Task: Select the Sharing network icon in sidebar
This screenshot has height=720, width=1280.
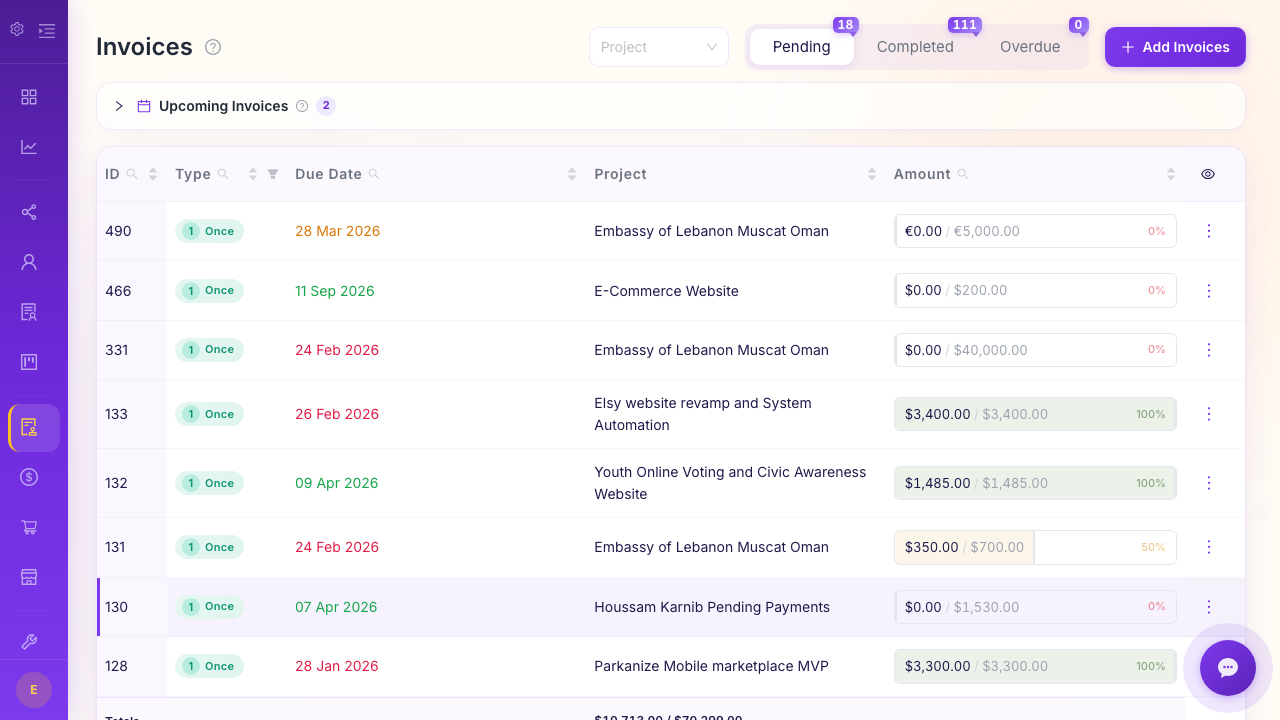Action: 29,212
